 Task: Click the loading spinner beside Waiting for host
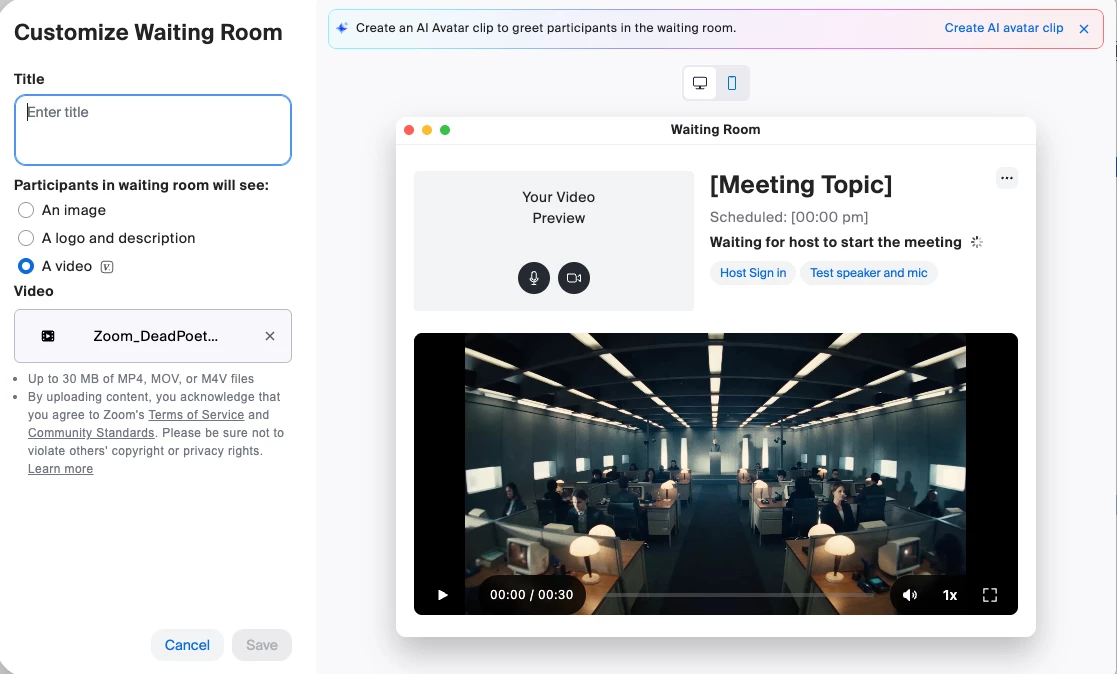(x=977, y=242)
